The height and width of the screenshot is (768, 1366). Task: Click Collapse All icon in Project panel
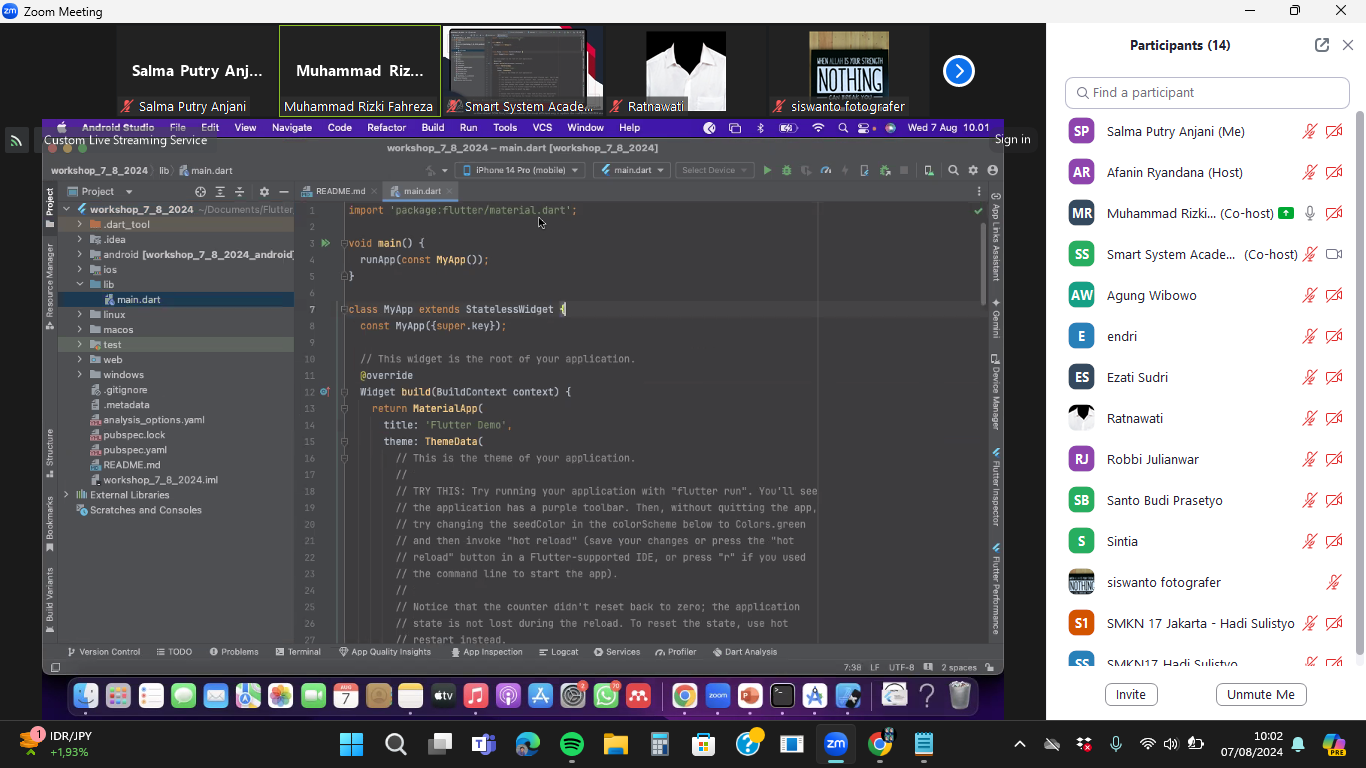pyautogui.click(x=241, y=191)
